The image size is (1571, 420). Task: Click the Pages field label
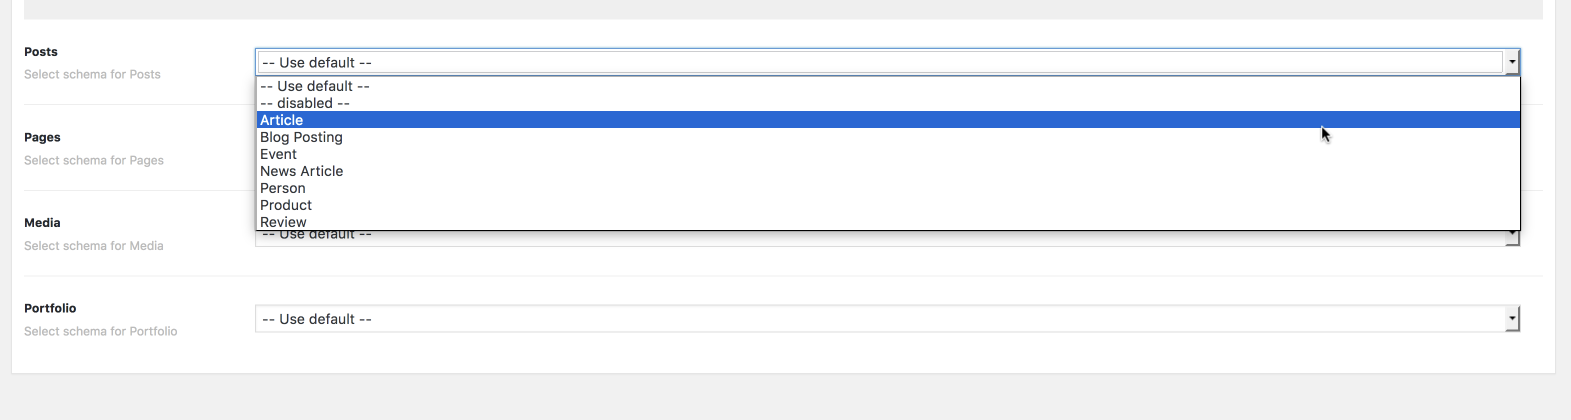tap(42, 137)
